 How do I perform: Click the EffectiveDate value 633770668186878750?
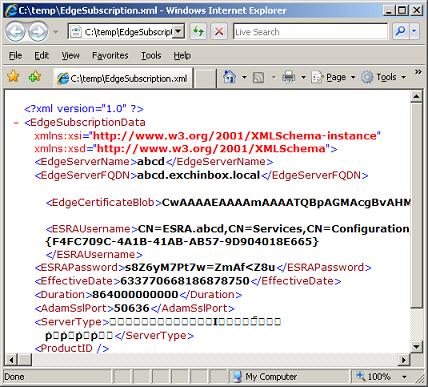tap(185, 281)
